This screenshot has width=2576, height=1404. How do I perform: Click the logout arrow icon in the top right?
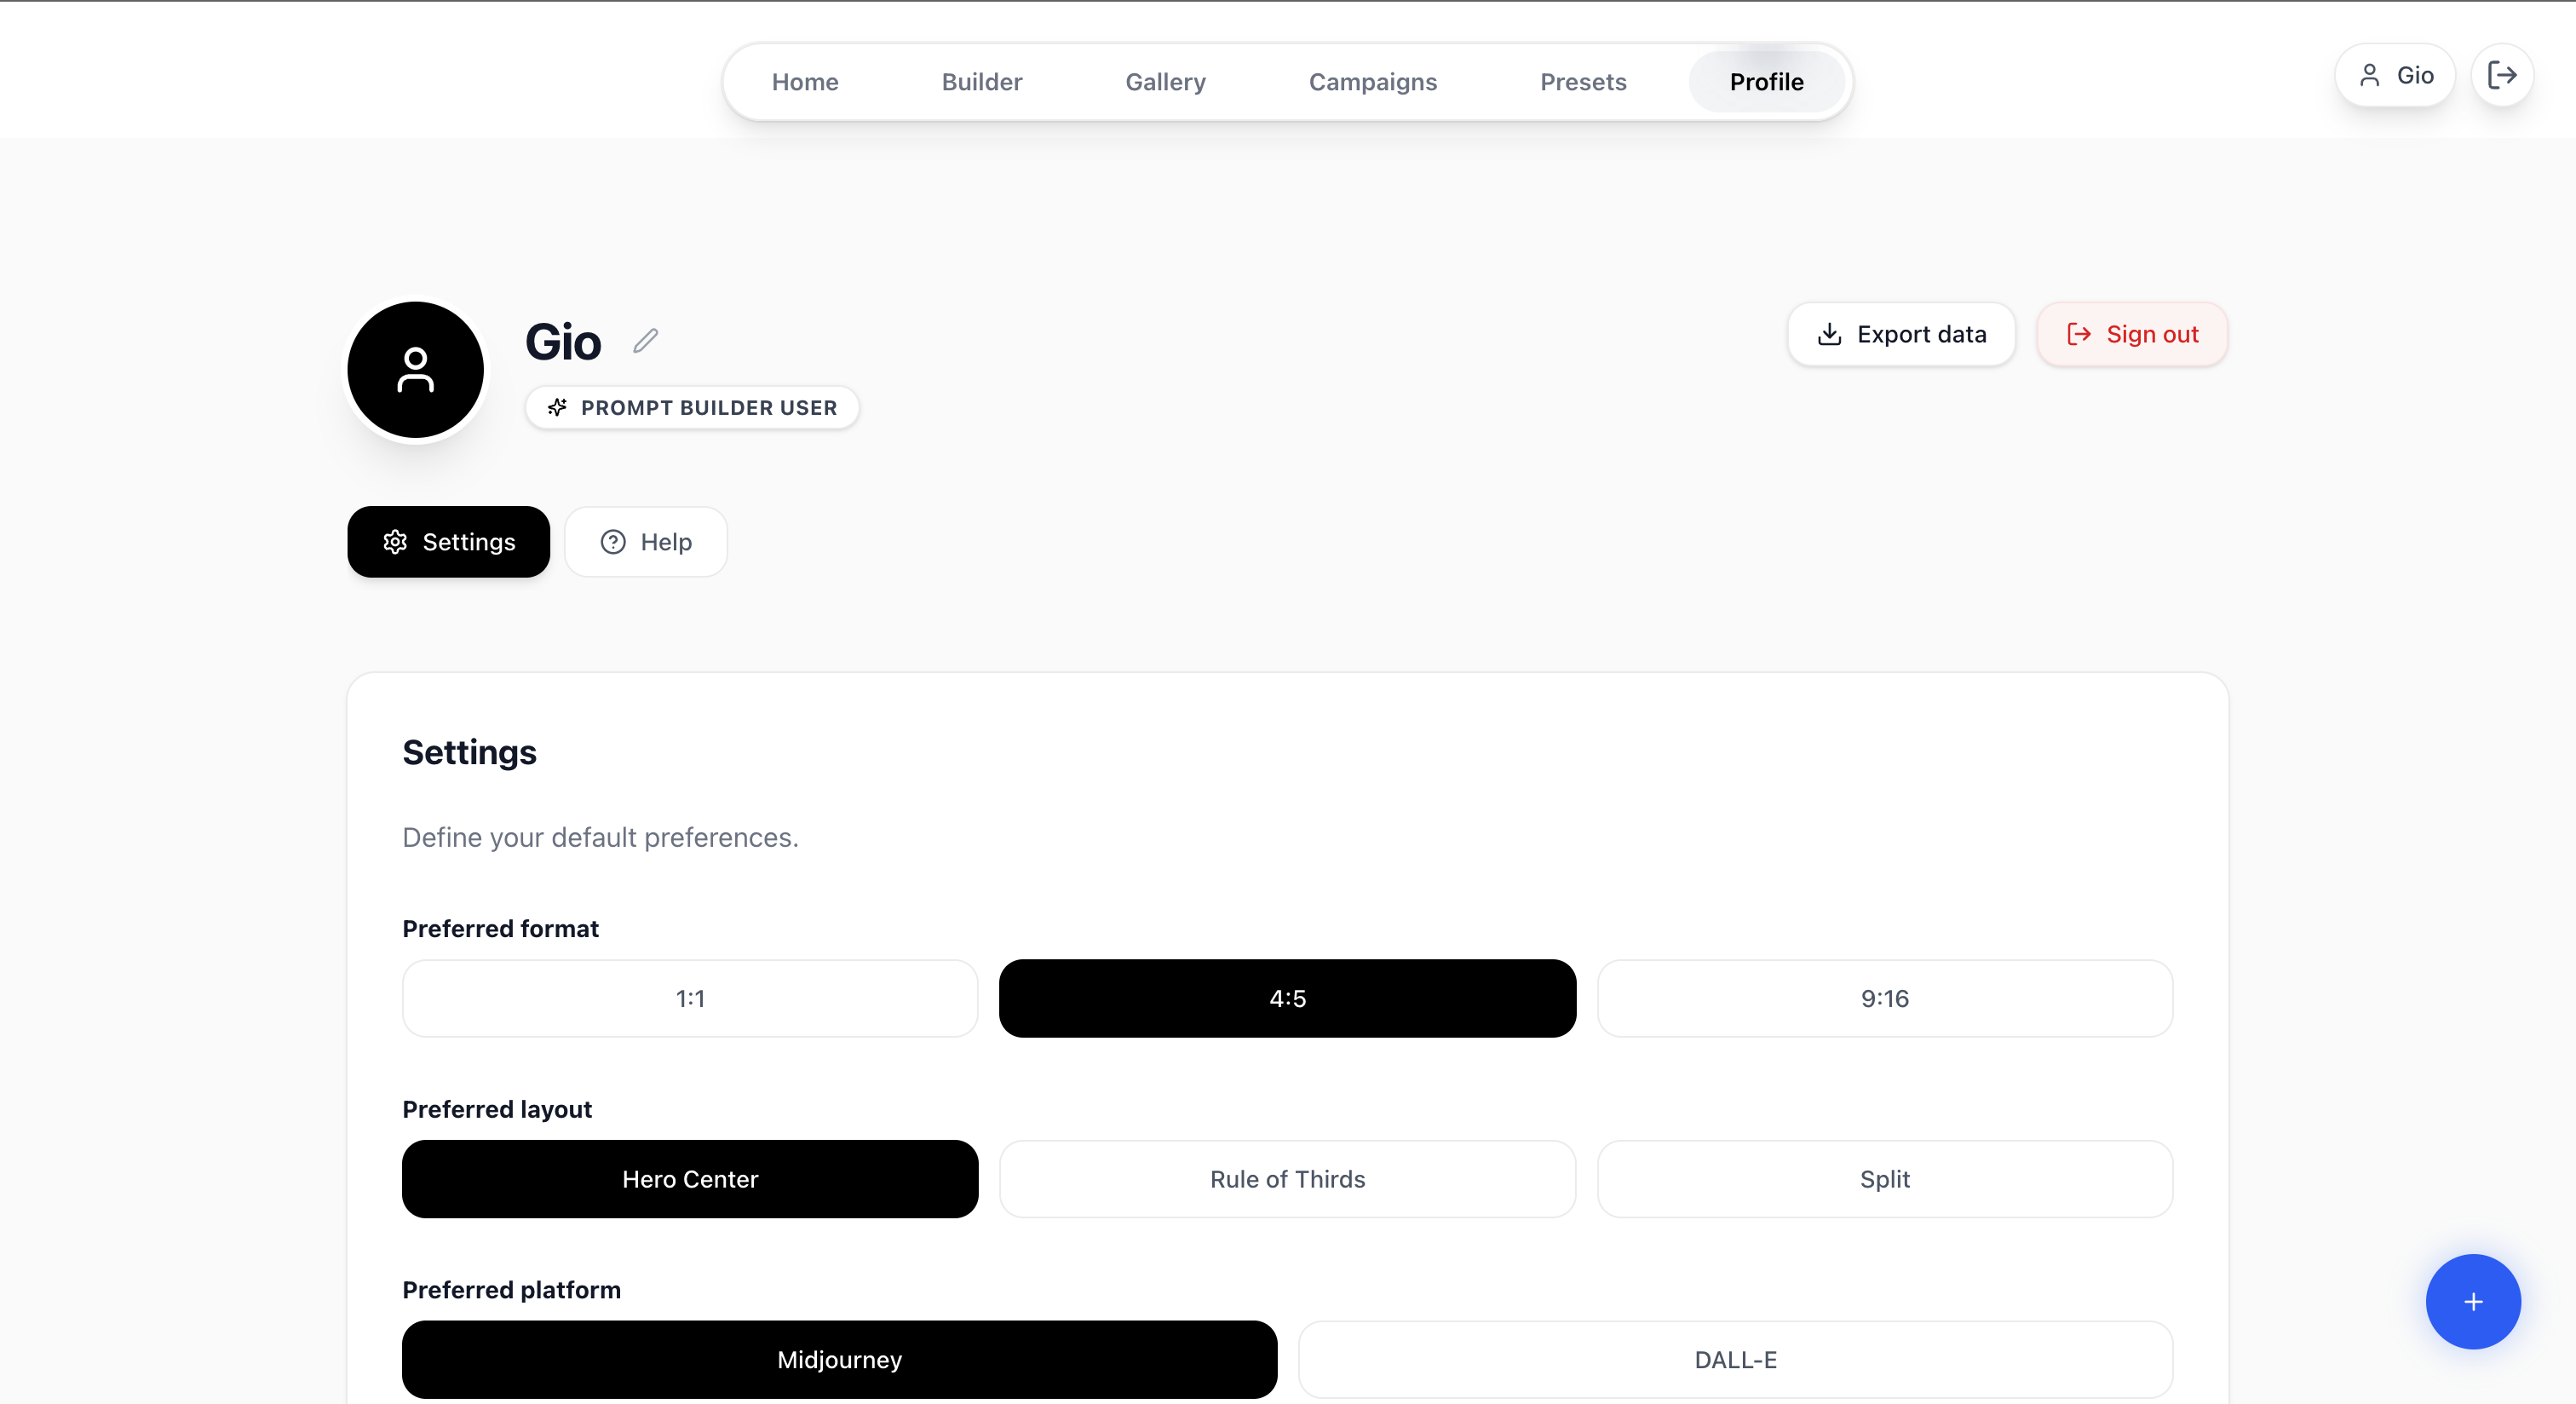(x=2501, y=75)
